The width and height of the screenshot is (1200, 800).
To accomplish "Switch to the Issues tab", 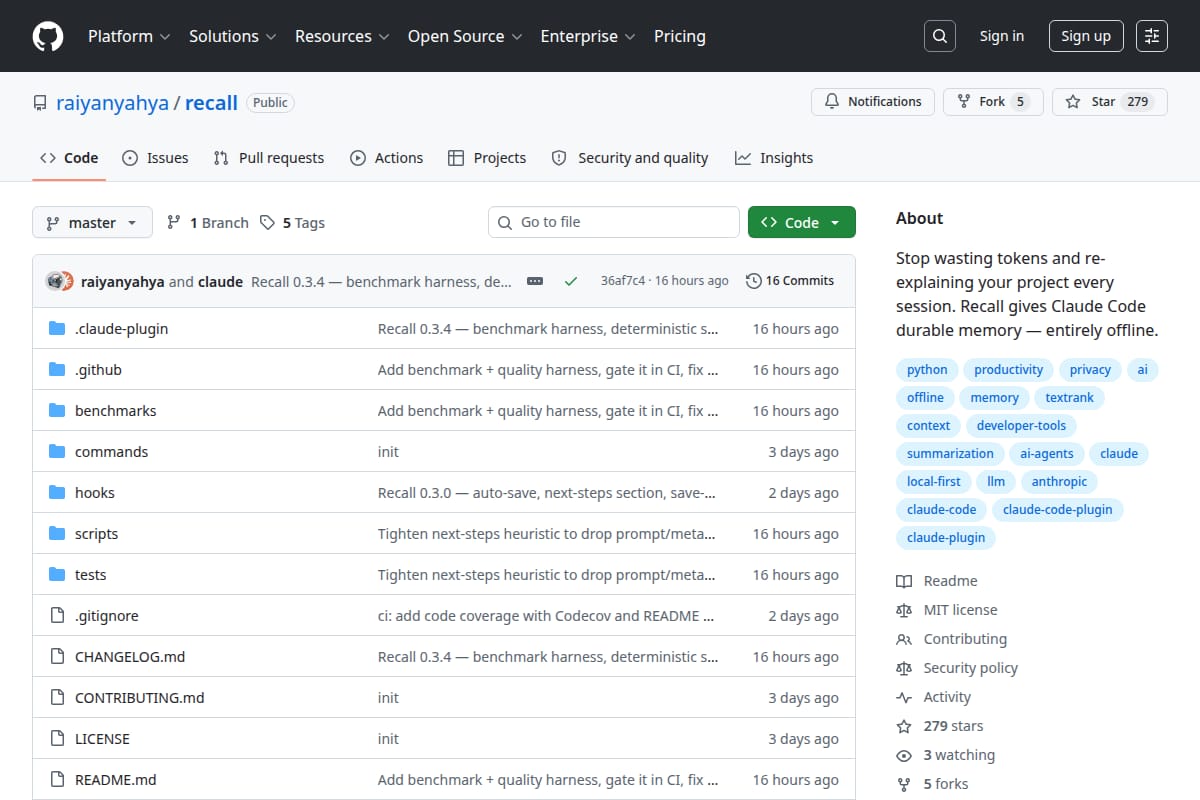I will click(x=155, y=158).
